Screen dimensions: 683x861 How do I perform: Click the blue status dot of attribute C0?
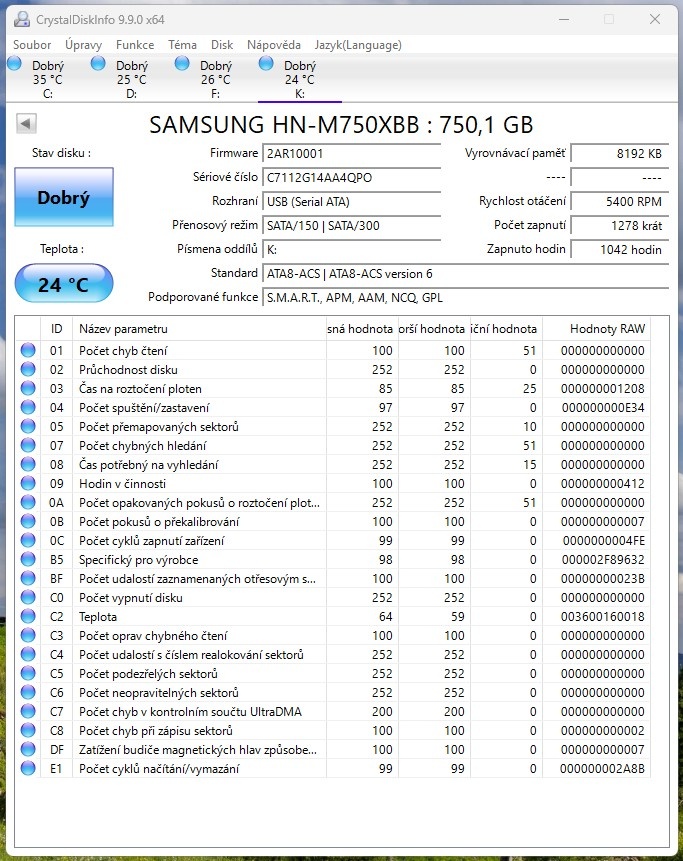tap(28, 597)
